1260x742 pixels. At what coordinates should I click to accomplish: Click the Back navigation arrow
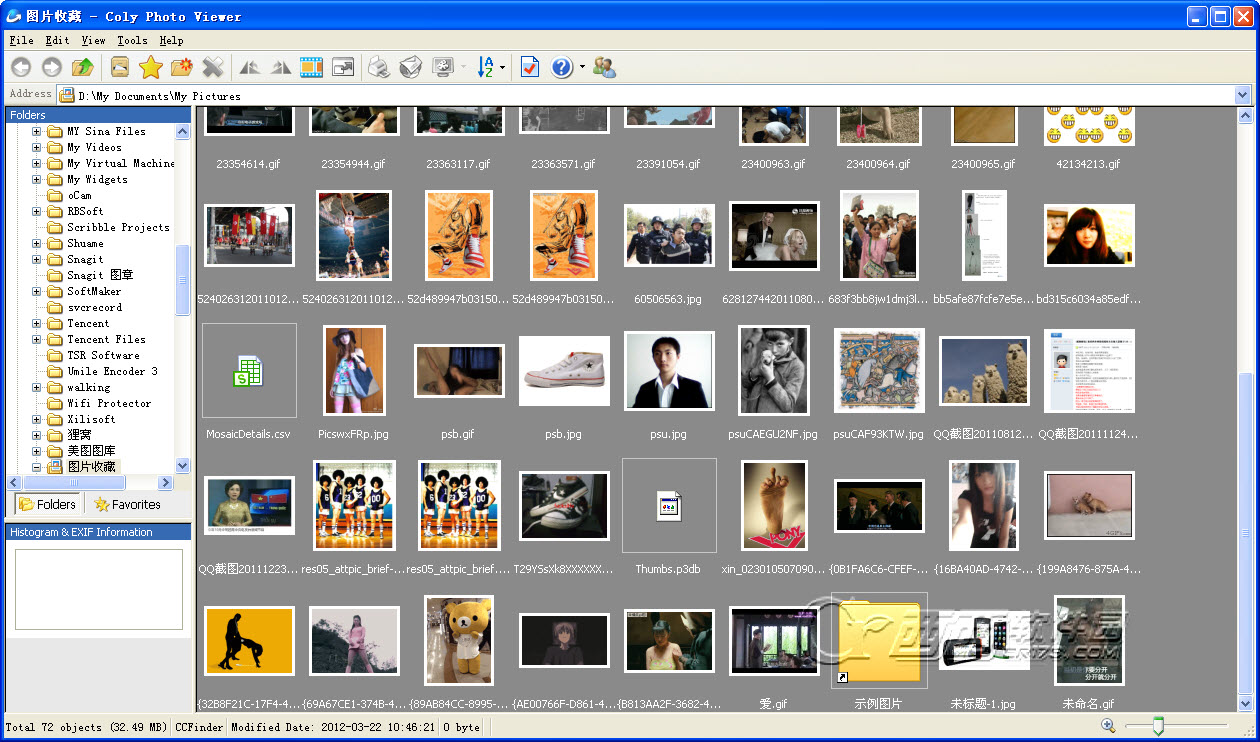20,68
